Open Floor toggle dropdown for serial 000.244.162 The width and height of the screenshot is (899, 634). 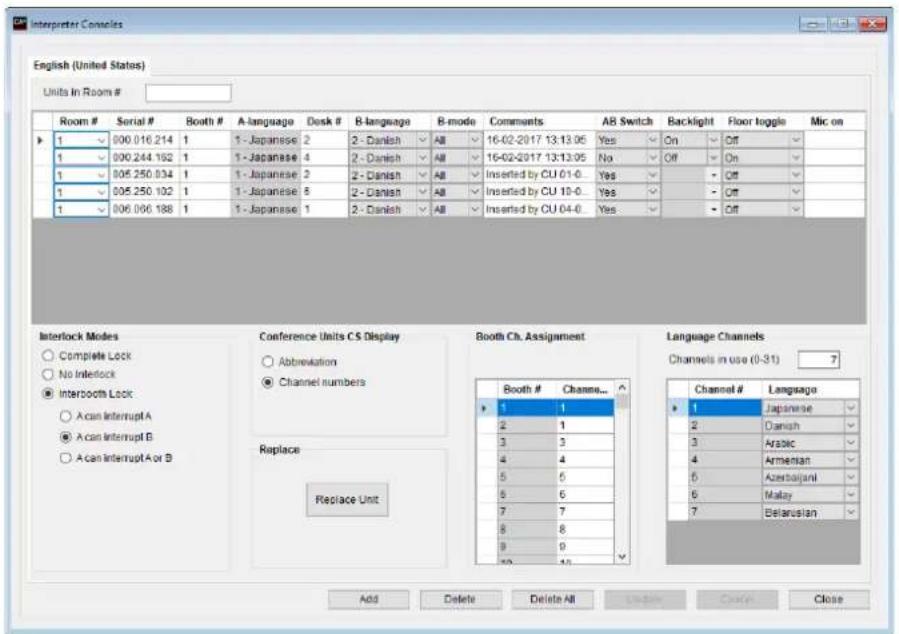pyautogui.click(x=796, y=158)
